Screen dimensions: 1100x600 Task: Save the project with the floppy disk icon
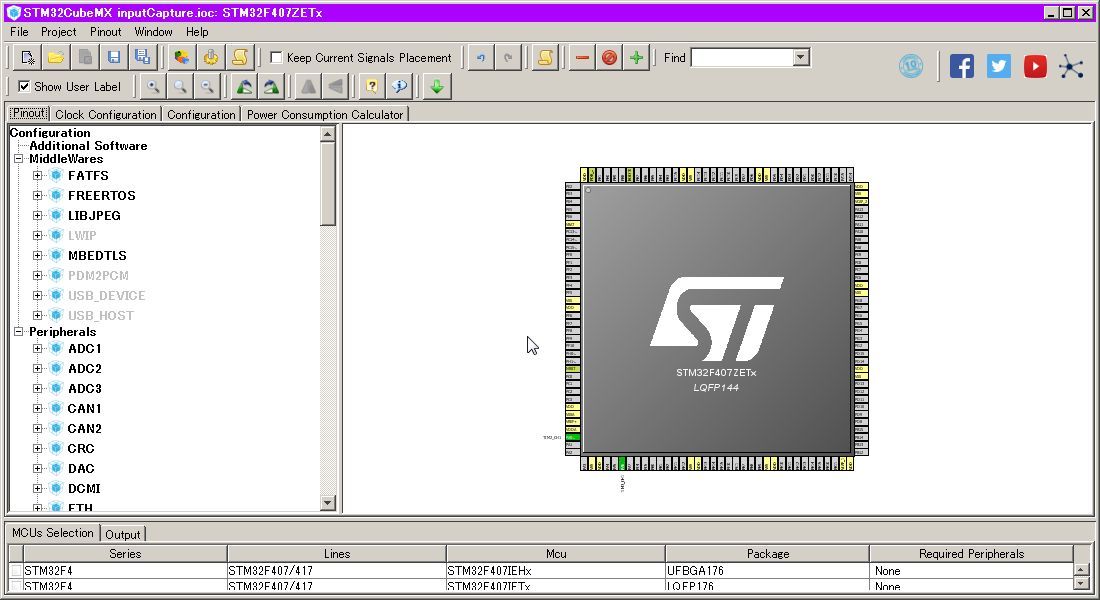[x=114, y=58]
